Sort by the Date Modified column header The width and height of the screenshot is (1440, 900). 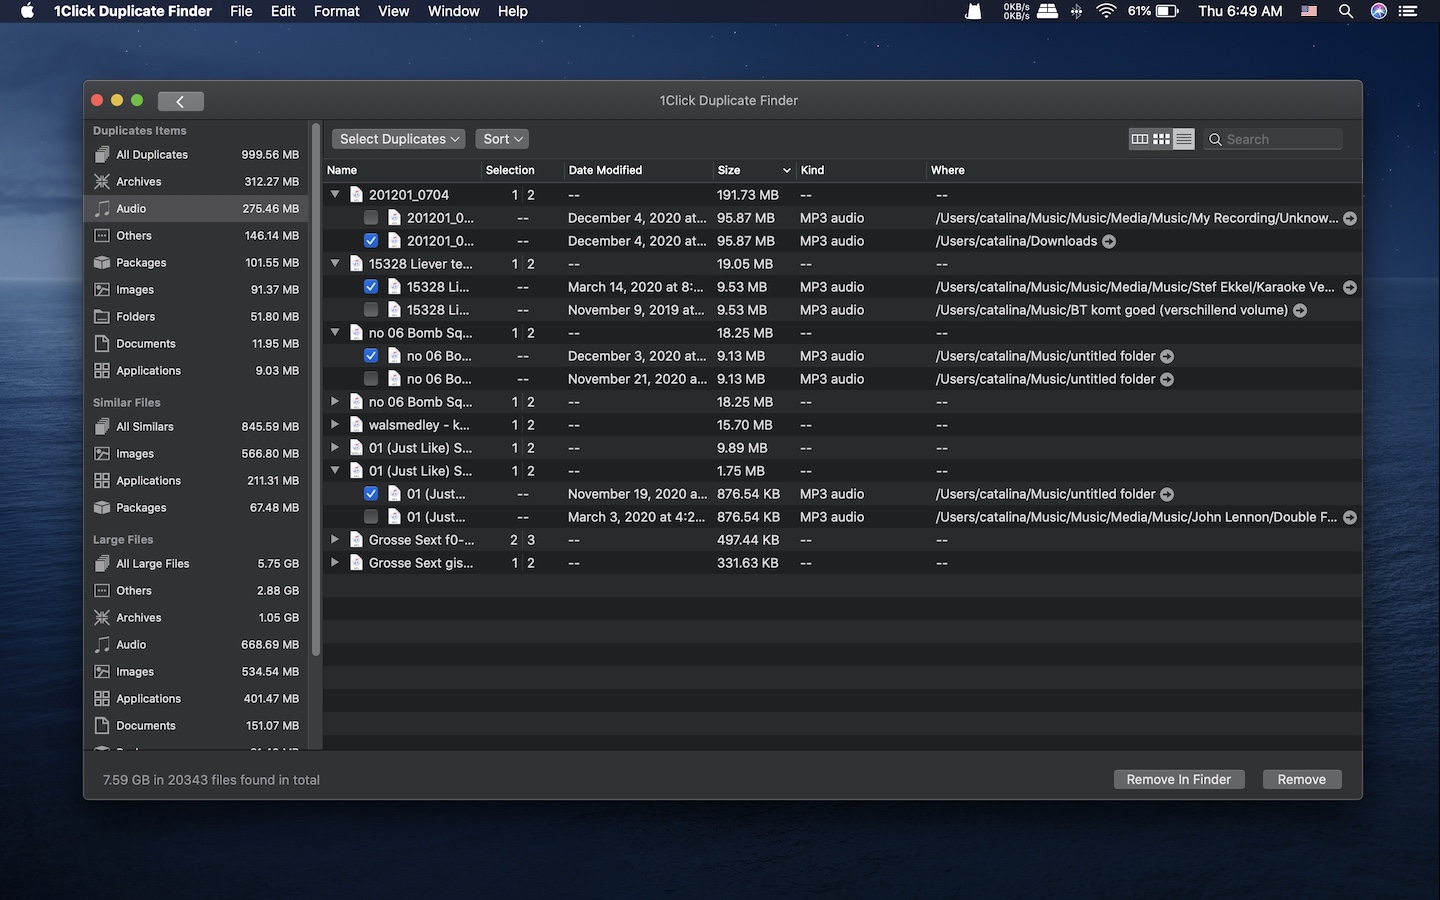coord(638,170)
